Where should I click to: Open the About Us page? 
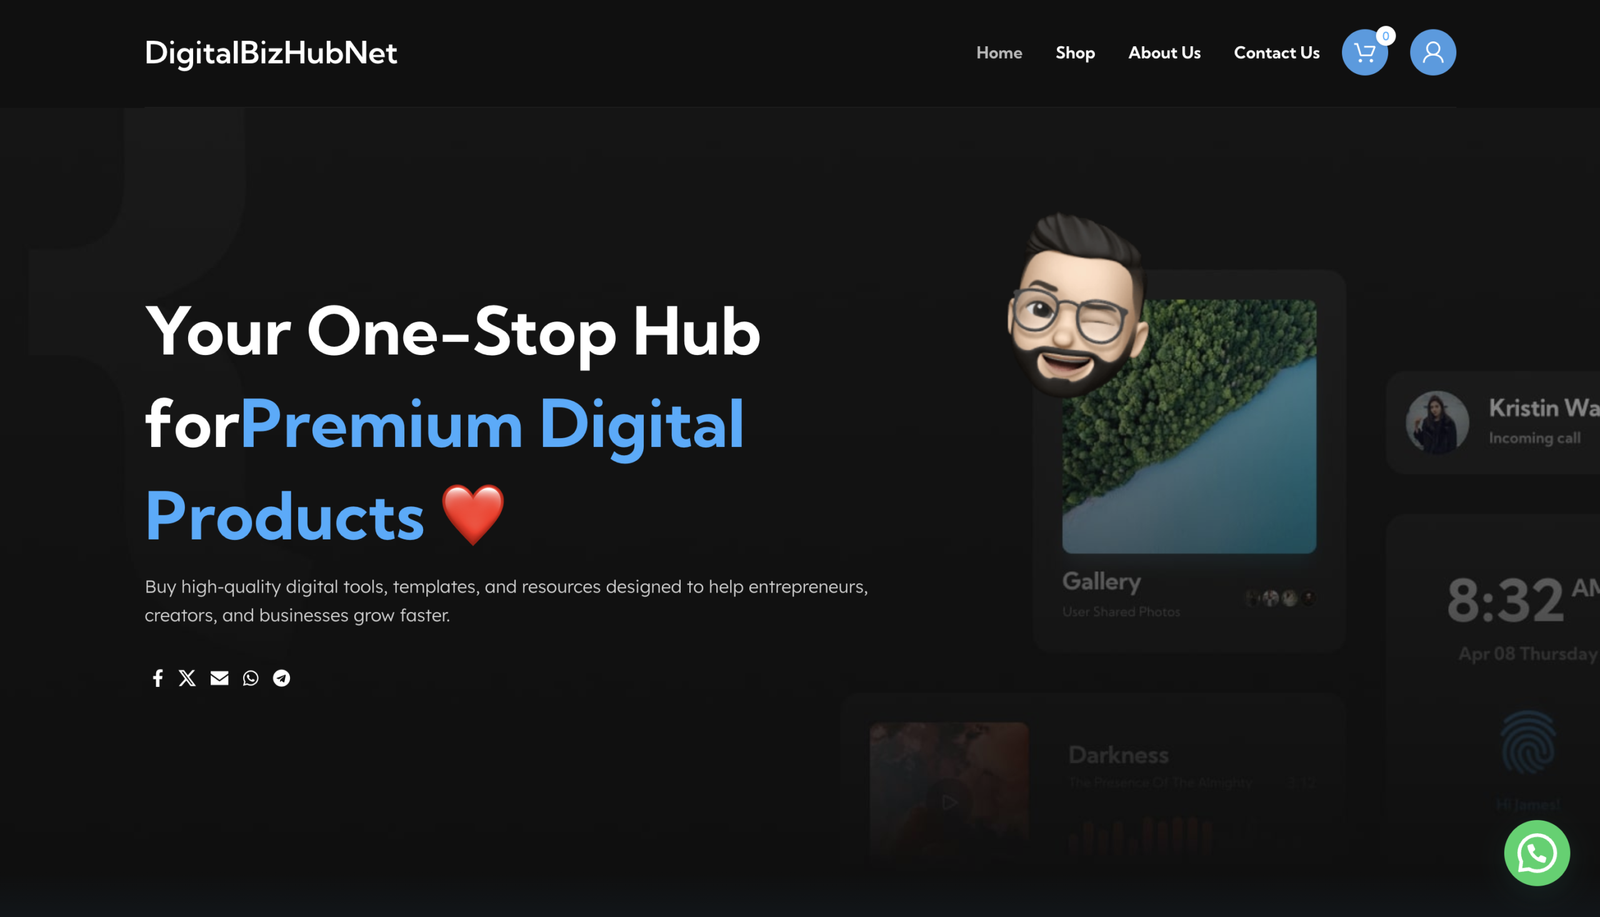(1164, 53)
